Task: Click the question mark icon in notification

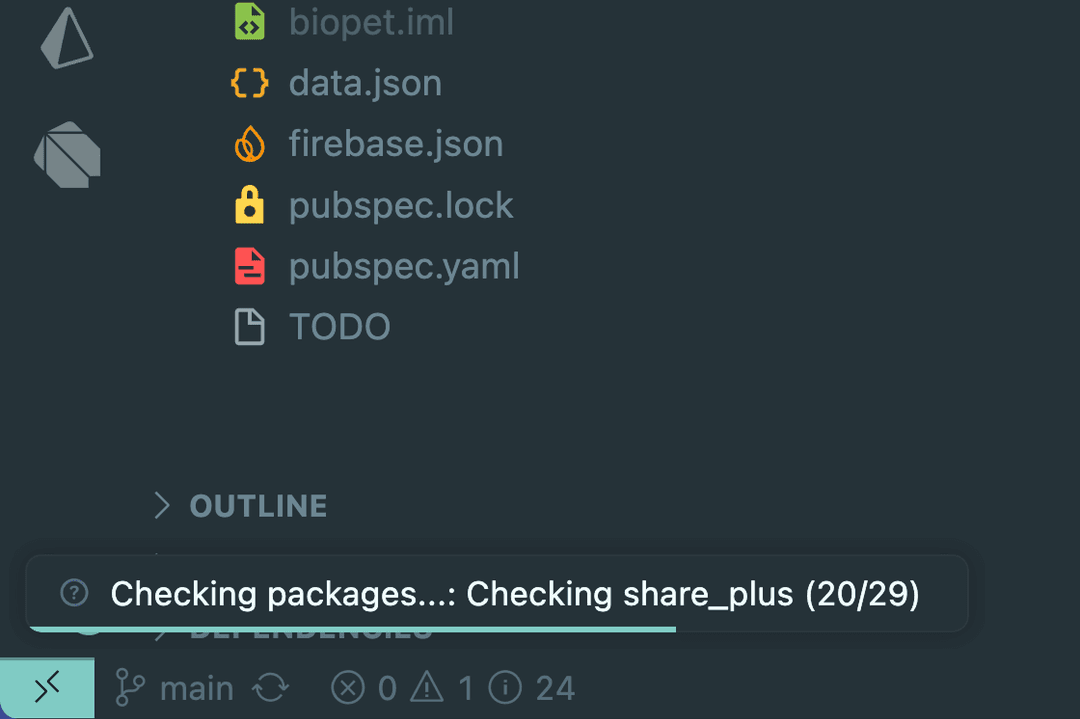Action: coord(74,593)
